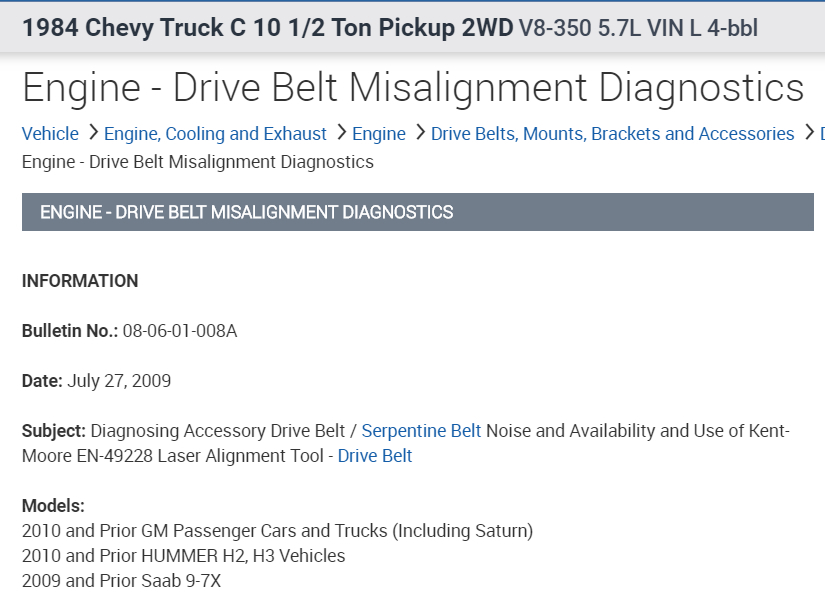The width and height of the screenshot is (825, 604).
Task: Click the 1984 Chevy Truck vehicle title
Action: [267, 27]
